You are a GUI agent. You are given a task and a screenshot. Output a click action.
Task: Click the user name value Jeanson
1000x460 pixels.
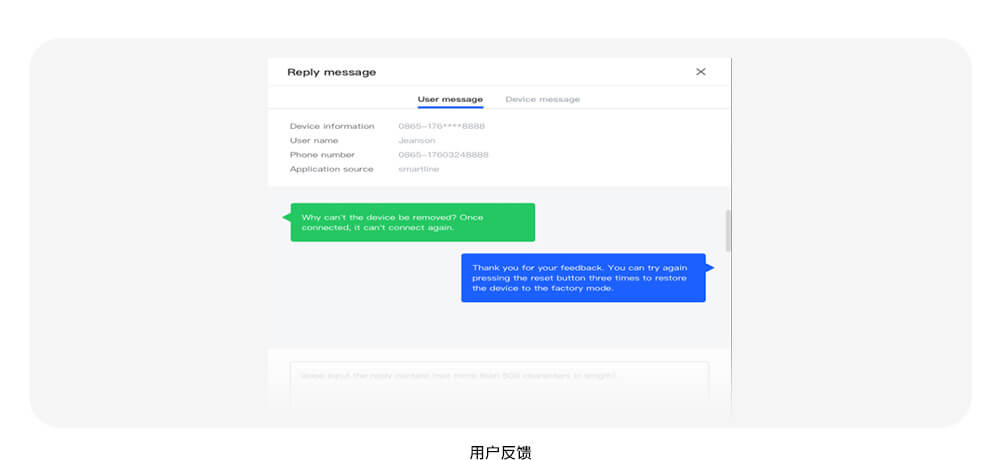[417, 141]
